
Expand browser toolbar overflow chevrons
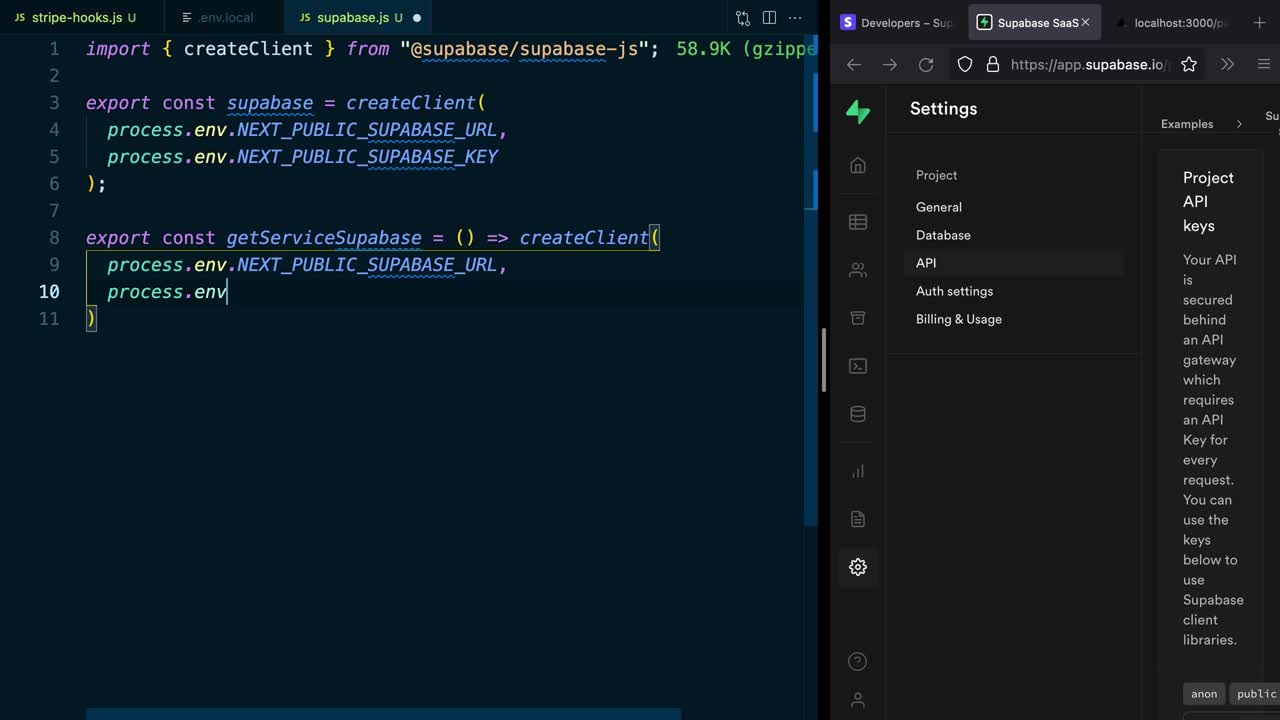pos(1227,64)
